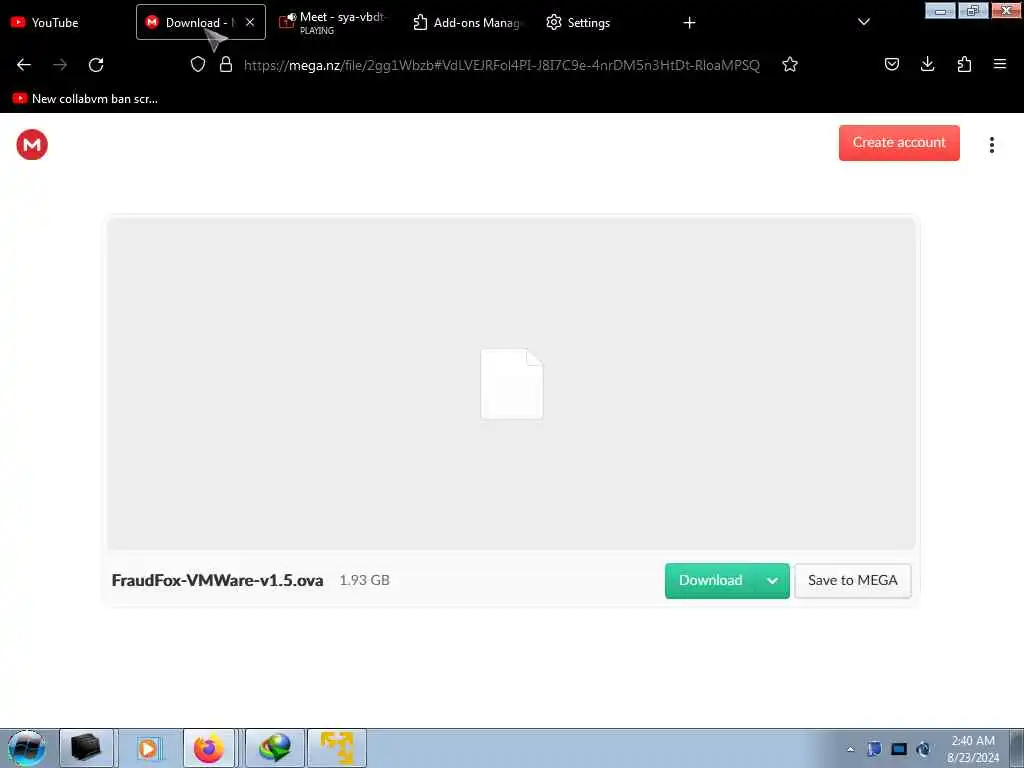The width and height of the screenshot is (1024, 768).
Task: Click the MEGA logo
Action: point(32,144)
